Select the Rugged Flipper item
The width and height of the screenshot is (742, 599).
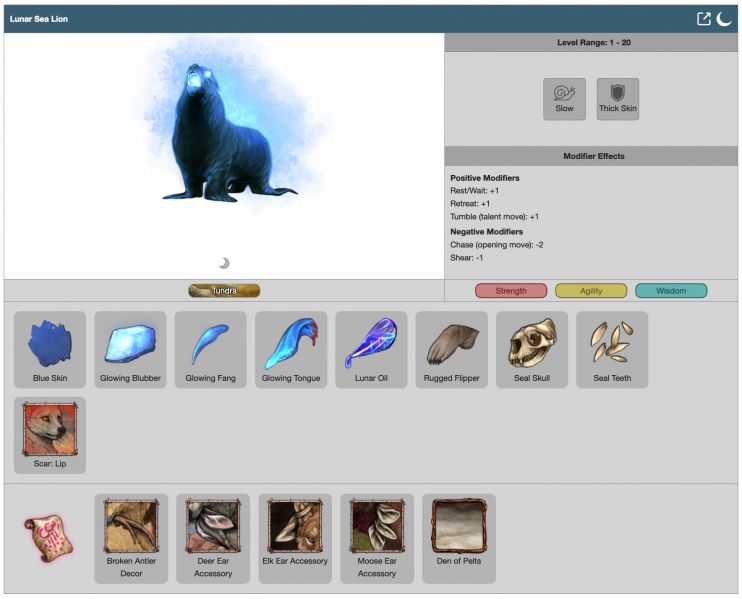click(451, 349)
